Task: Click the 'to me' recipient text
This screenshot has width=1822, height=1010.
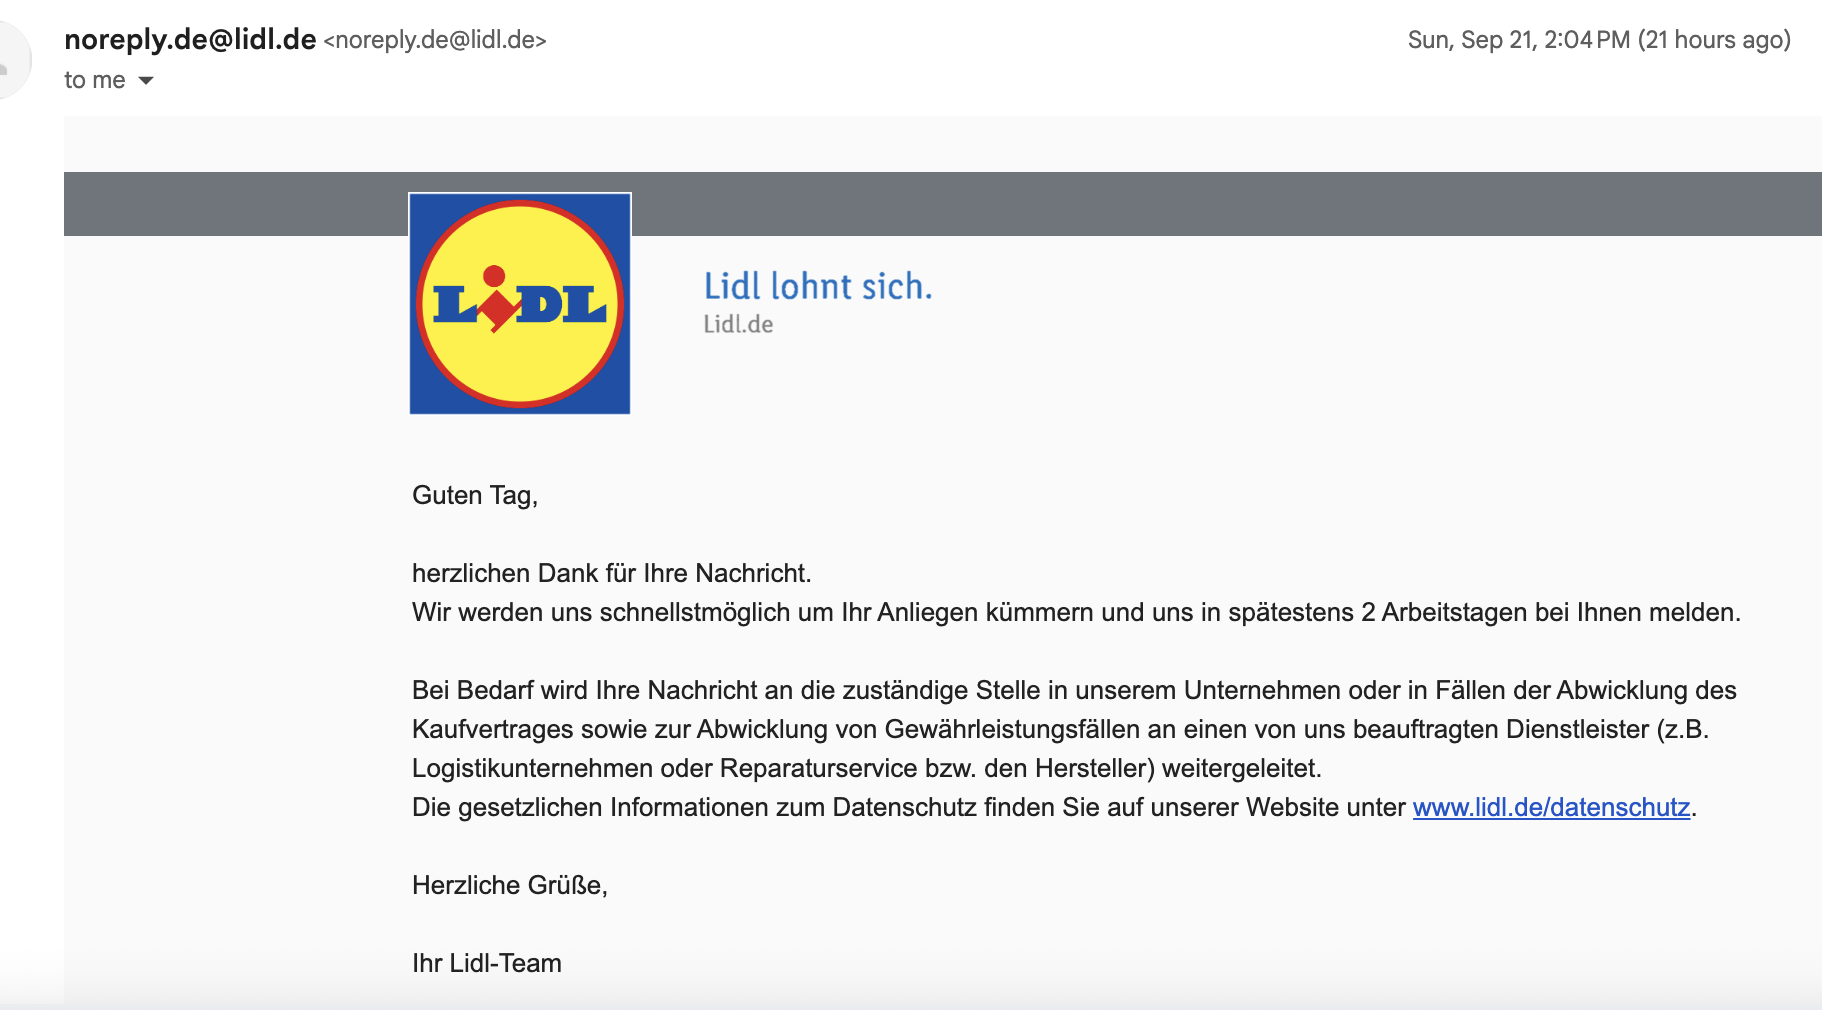Action: point(95,80)
